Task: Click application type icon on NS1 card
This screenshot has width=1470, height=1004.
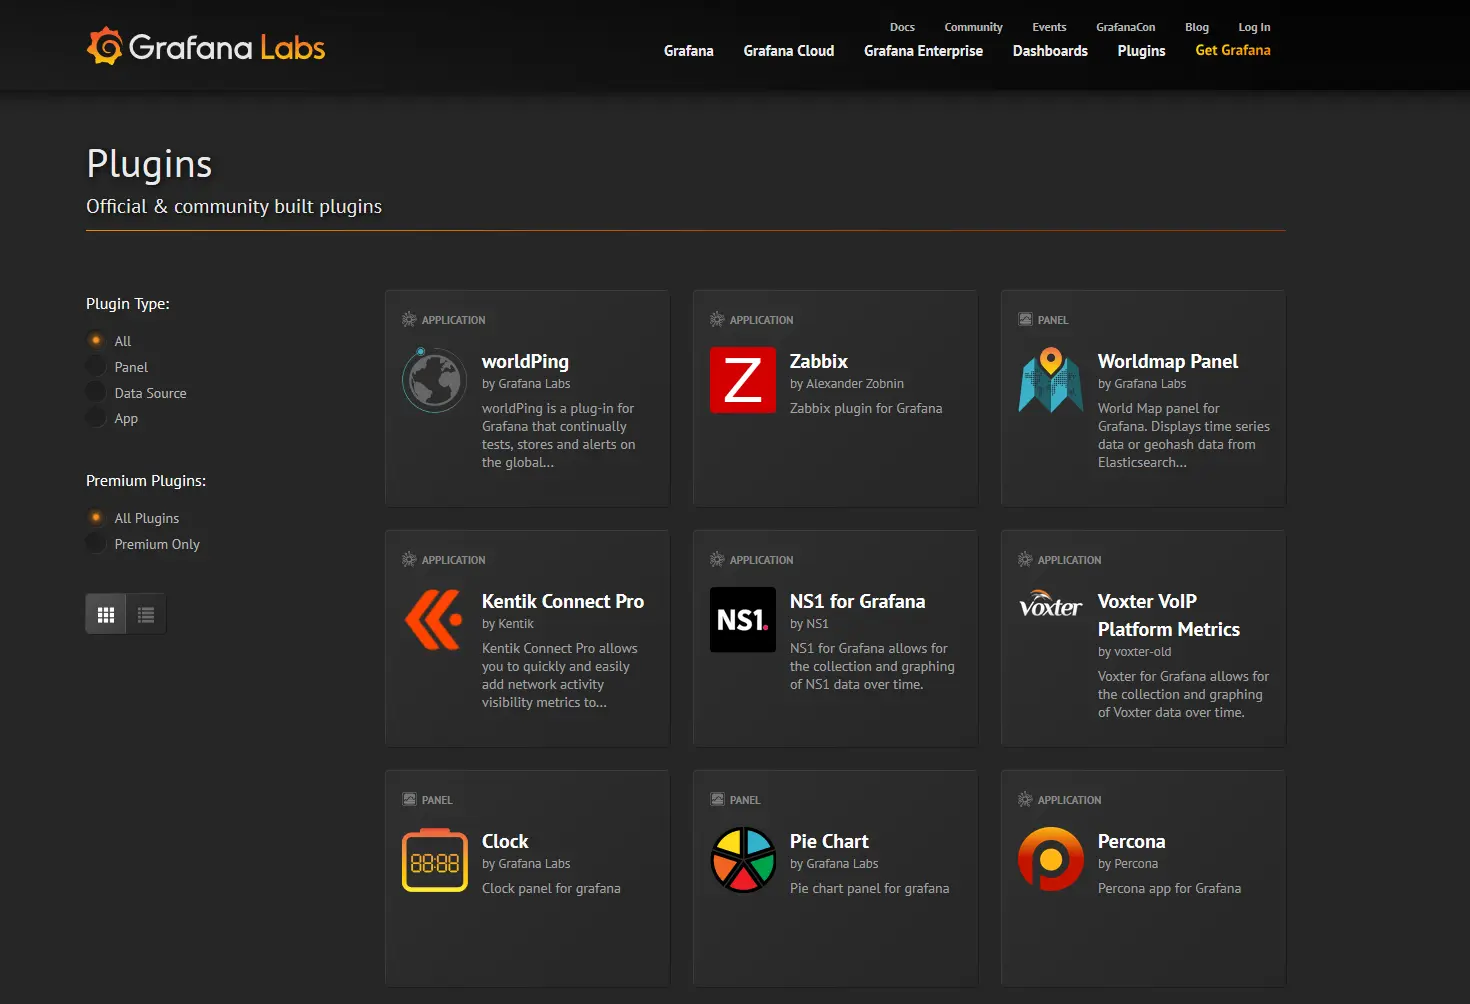Action: click(x=717, y=560)
